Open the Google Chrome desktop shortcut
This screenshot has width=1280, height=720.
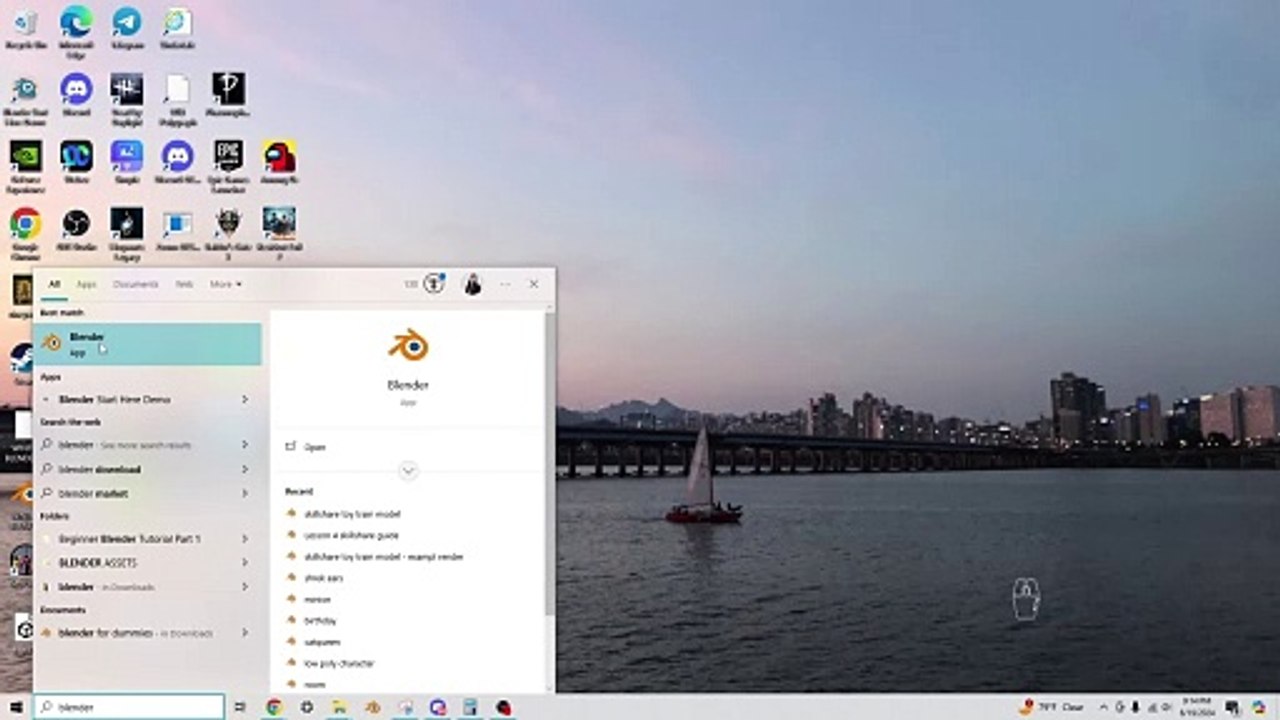point(25,224)
